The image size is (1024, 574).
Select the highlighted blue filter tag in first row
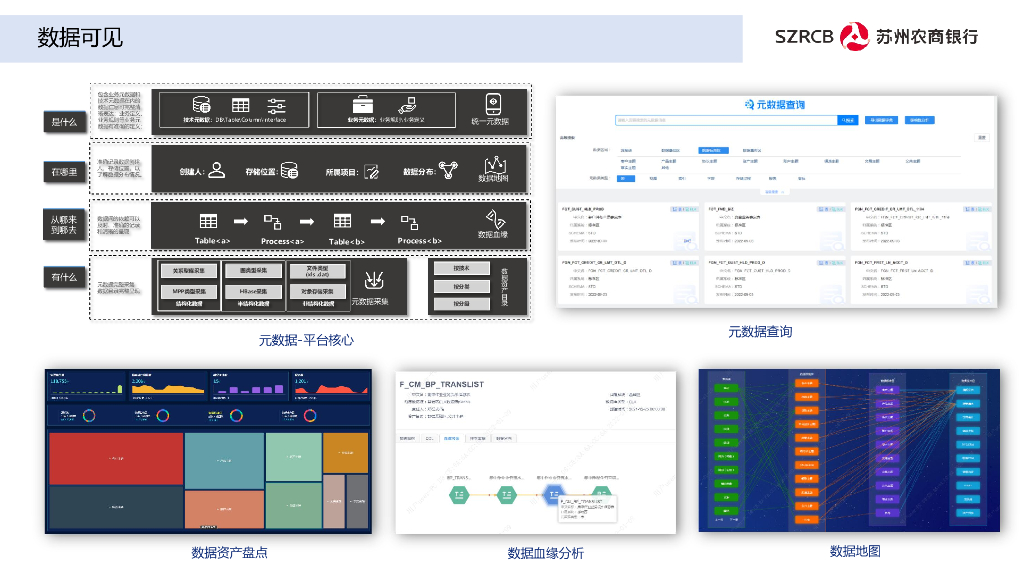(712, 150)
